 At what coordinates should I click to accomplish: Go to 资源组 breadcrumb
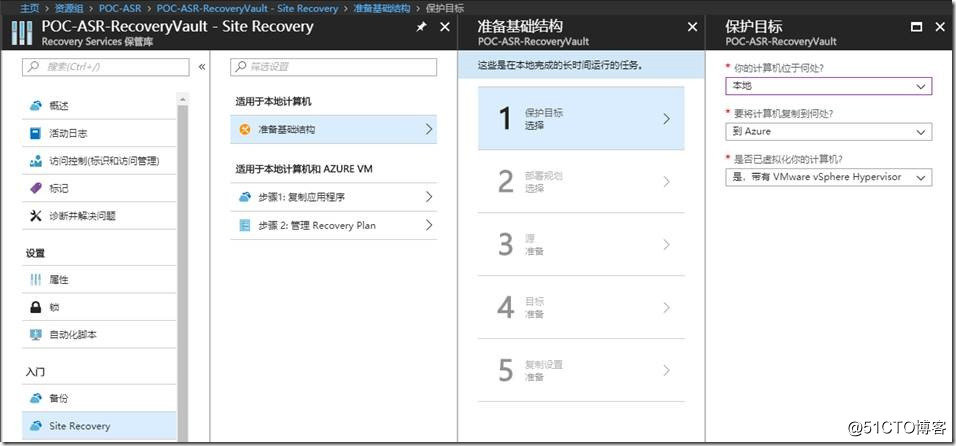point(70,8)
